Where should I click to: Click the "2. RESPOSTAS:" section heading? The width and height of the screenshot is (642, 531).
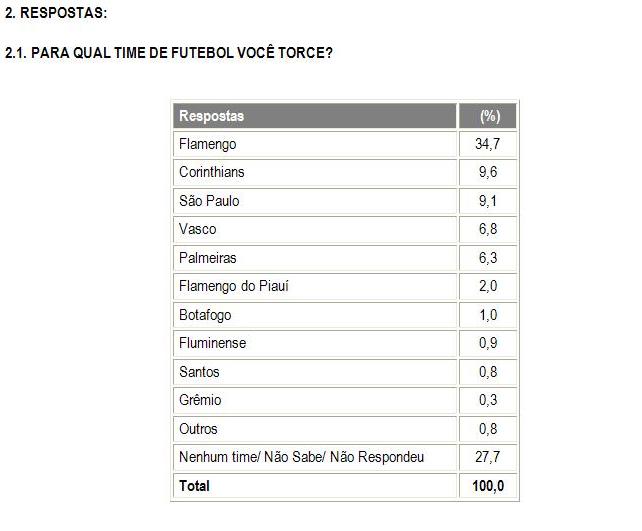click(56, 13)
